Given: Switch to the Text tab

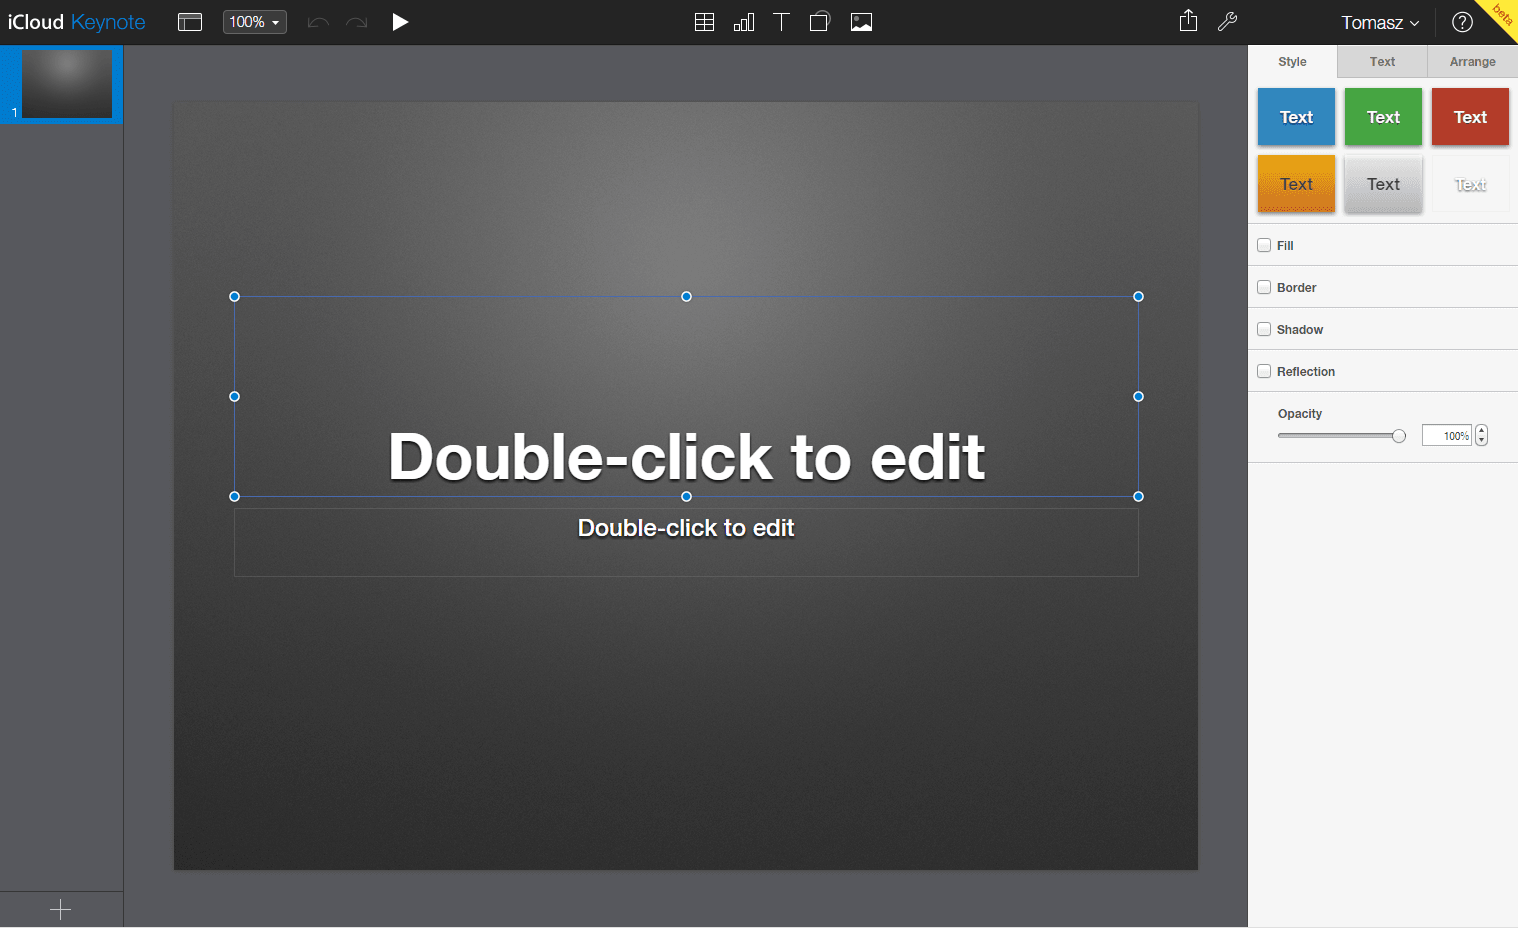Looking at the screenshot, I should [1382, 62].
